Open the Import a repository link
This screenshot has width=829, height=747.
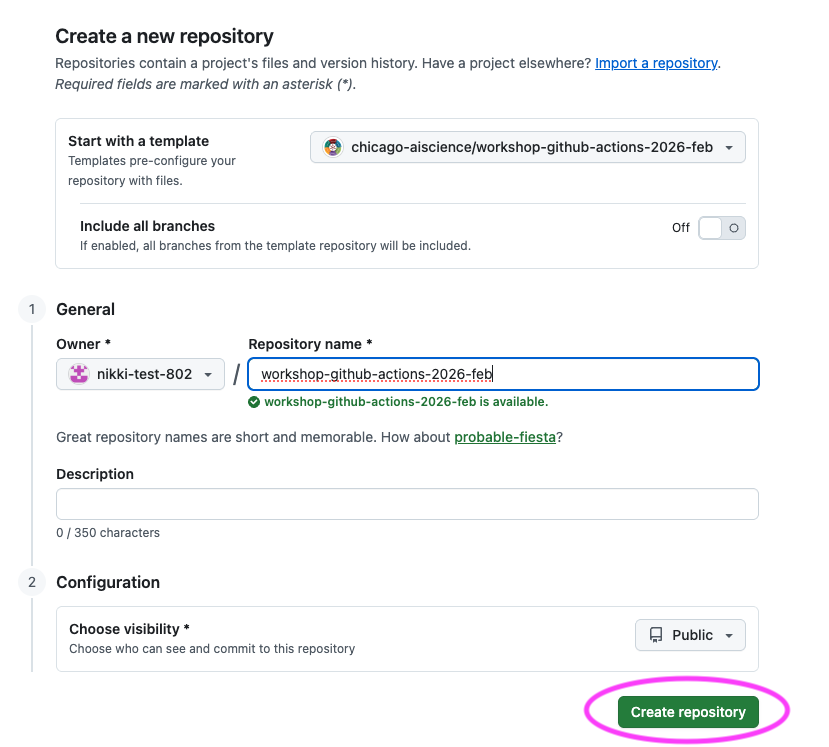655,62
